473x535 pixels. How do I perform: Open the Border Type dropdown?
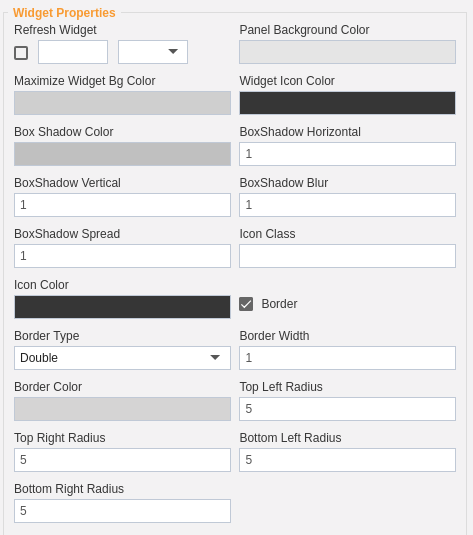pos(122,358)
